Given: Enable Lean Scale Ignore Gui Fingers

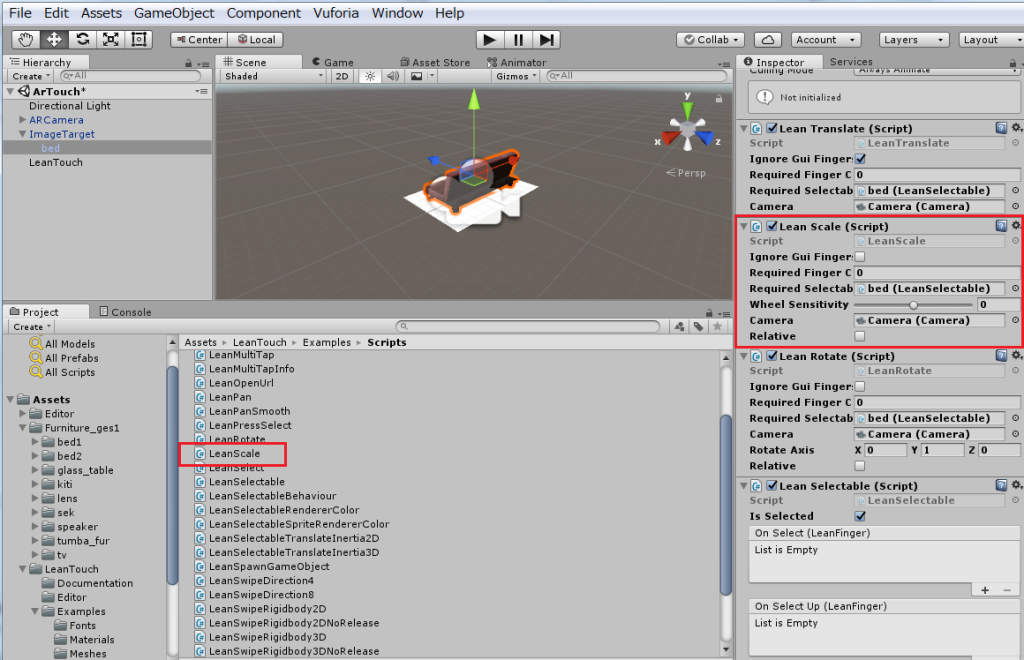Looking at the screenshot, I should (x=860, y=257).
